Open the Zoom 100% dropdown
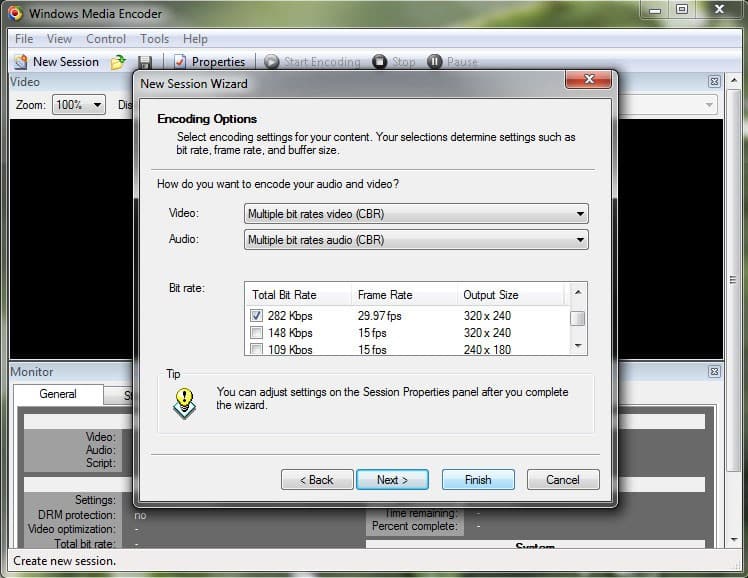Screen dimensions: 748x578 [79, 104]
